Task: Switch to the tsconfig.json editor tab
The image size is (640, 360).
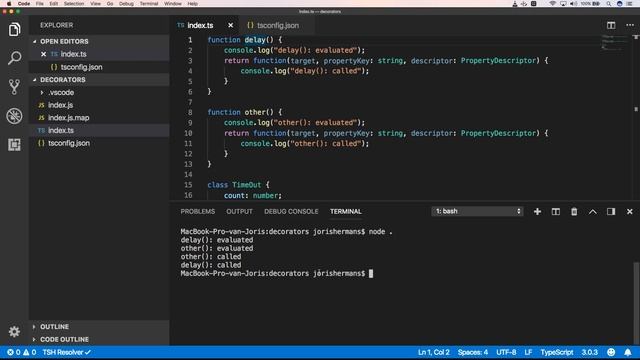Action: (x=278, y=25)
